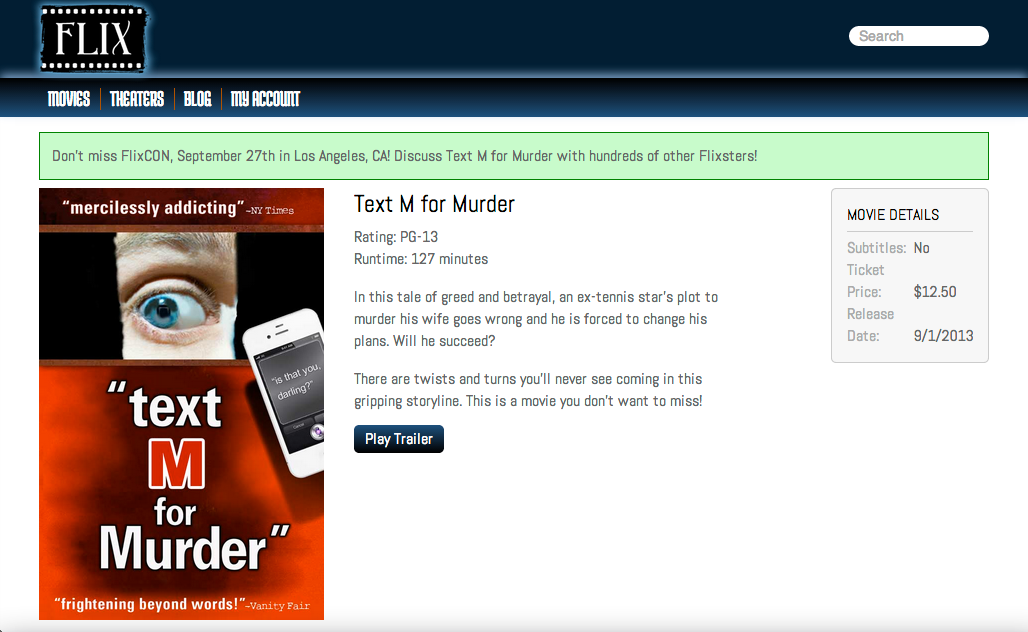Click the Subtitles value in Movie Details
This screenshot has height=632, width=1028.
coord(921,248)
